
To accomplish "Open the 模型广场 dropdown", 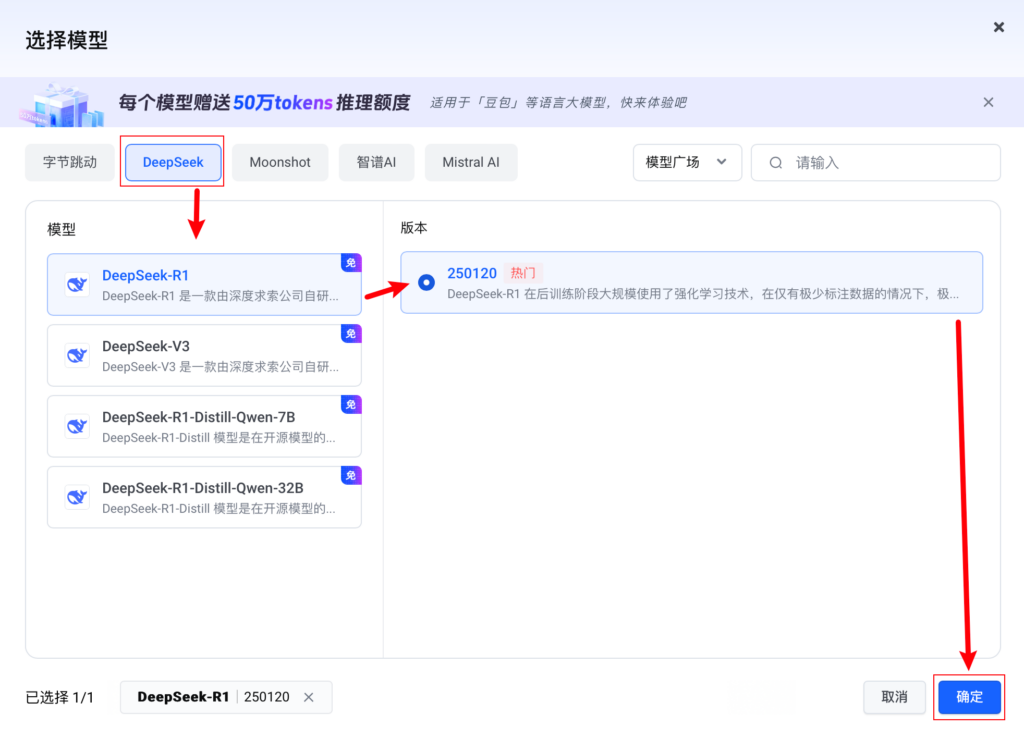I will coord(686,162).
